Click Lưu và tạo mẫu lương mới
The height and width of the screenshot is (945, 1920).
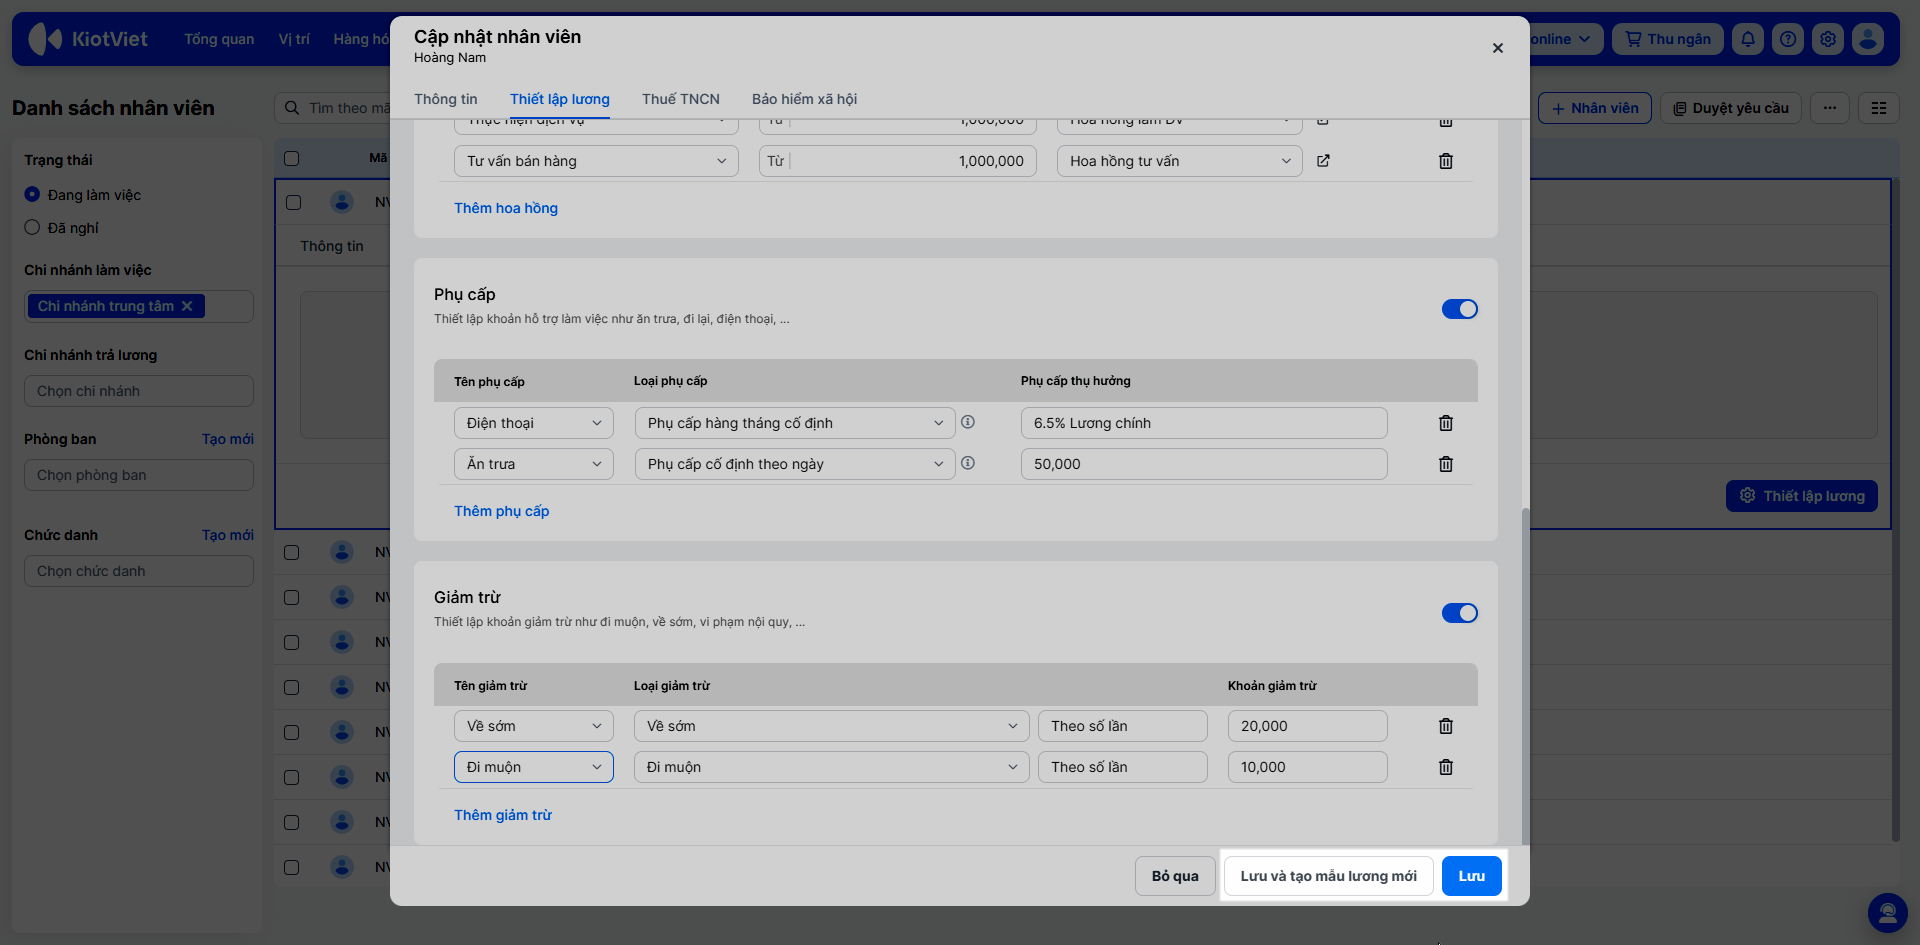coord(1329,876)
